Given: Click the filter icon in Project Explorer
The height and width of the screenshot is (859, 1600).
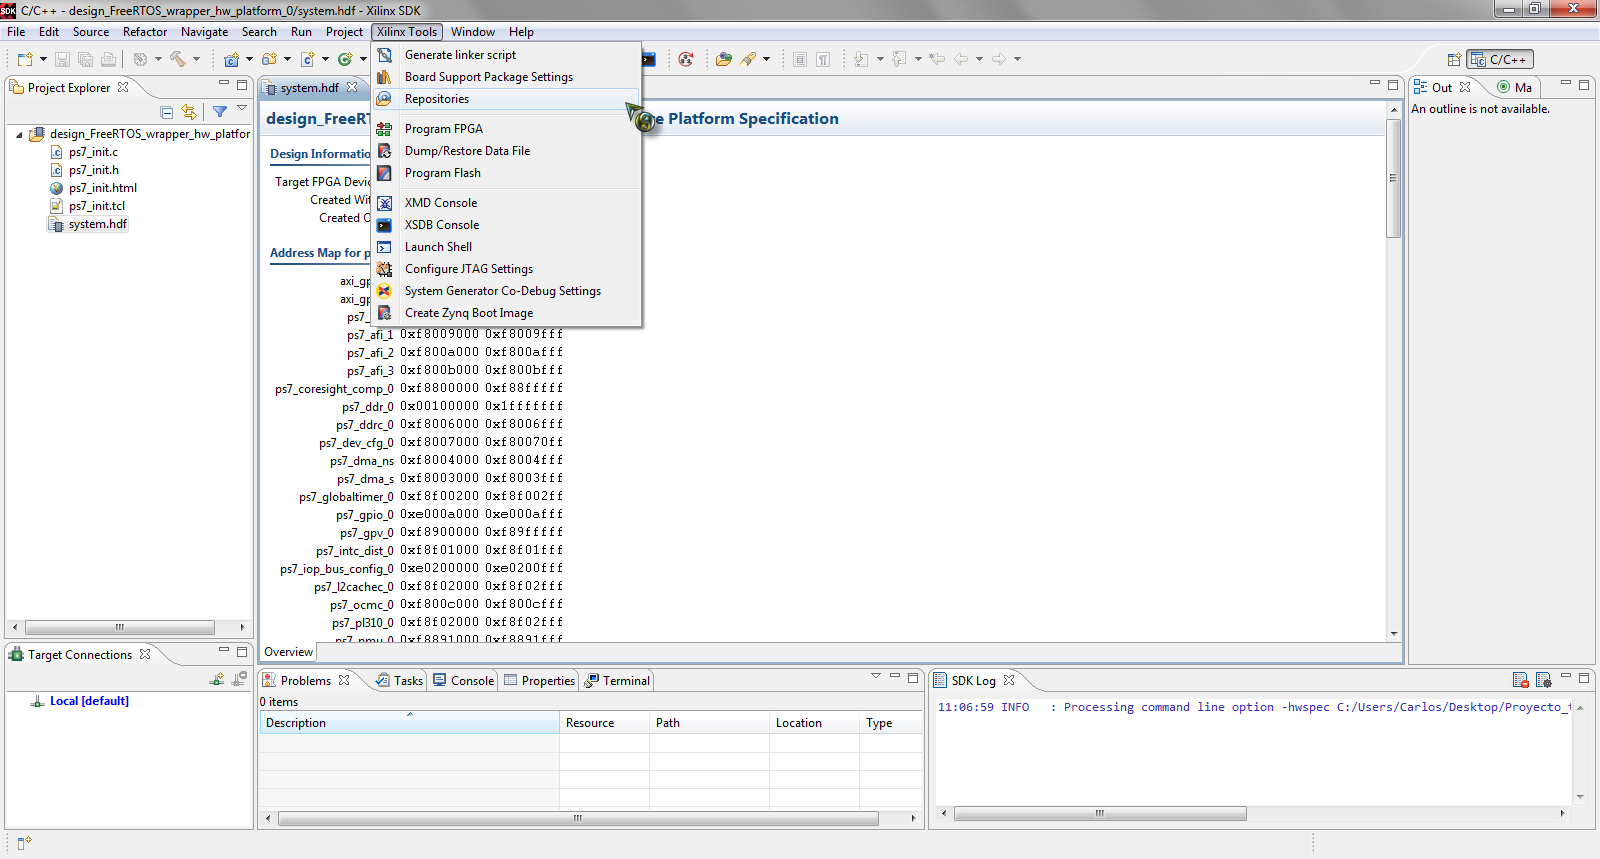Looking at the screenshot, I should (219, 112).
